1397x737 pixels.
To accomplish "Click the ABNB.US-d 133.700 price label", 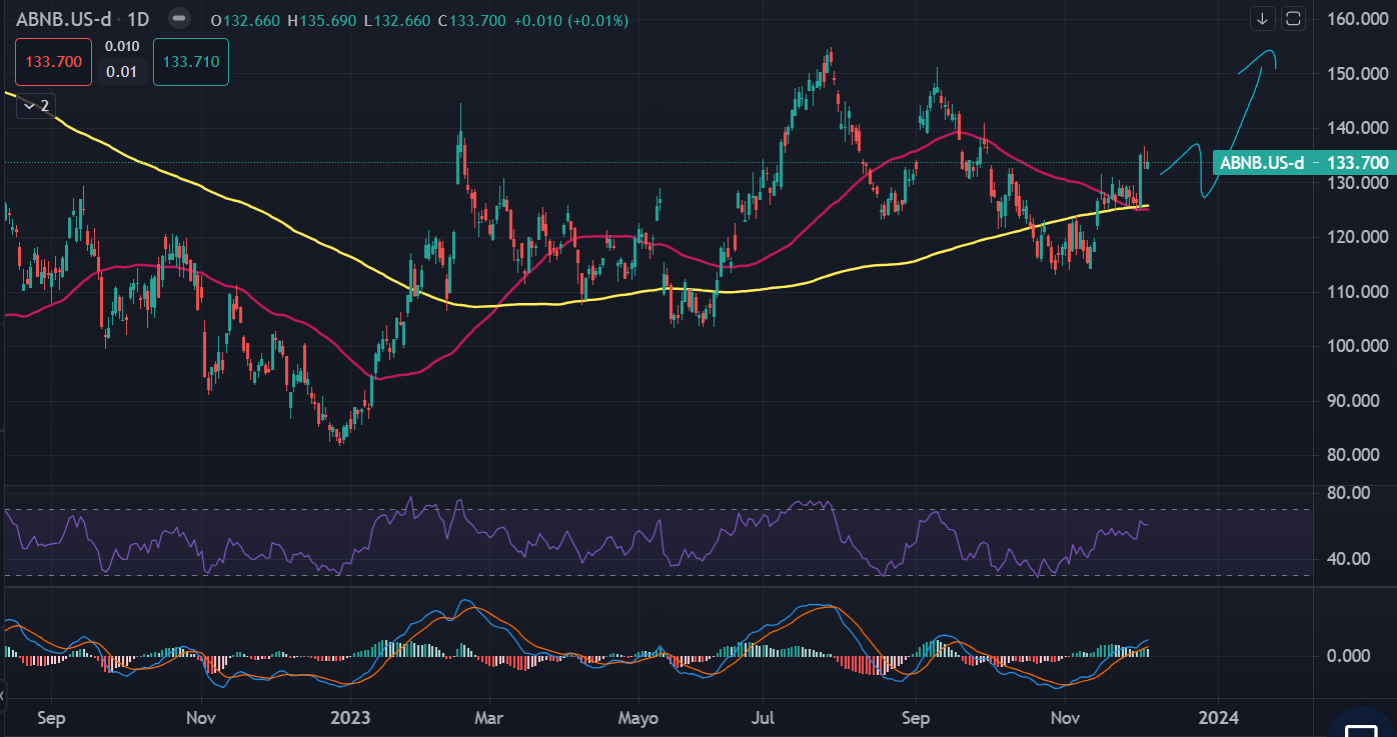I will 1303,162.
